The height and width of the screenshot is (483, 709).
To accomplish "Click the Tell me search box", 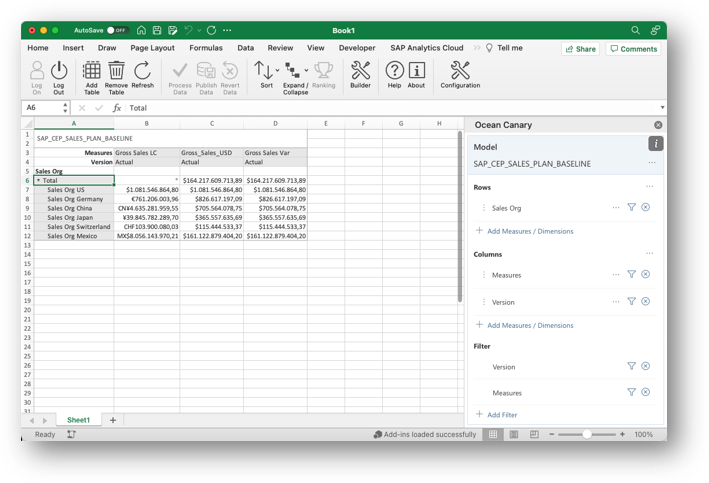I will [x=504, y=47].
